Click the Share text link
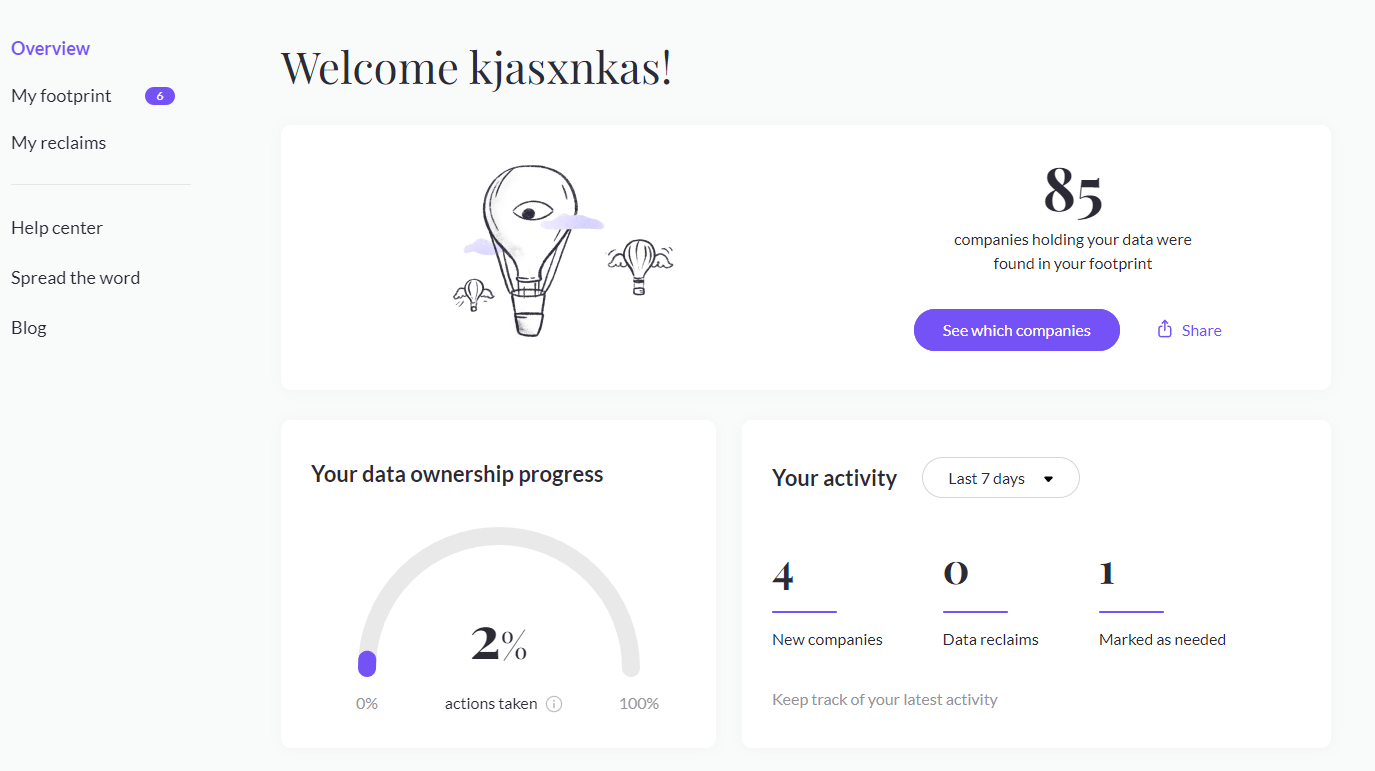Image resolution: width=1375 pixels, height=771 pixels. tap(1201, 331)
